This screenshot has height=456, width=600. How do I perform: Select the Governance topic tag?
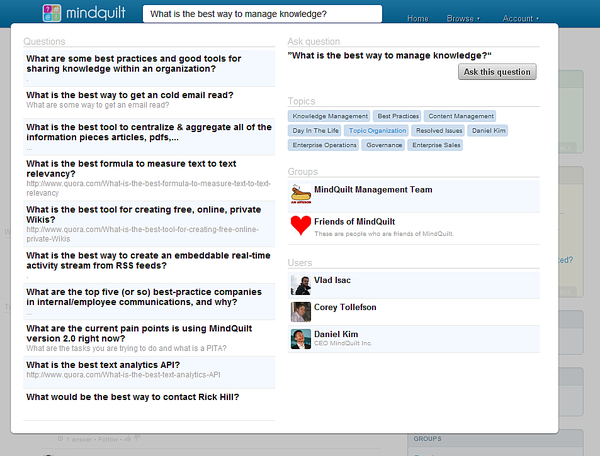pyautogui.click(x=383, y=145)
